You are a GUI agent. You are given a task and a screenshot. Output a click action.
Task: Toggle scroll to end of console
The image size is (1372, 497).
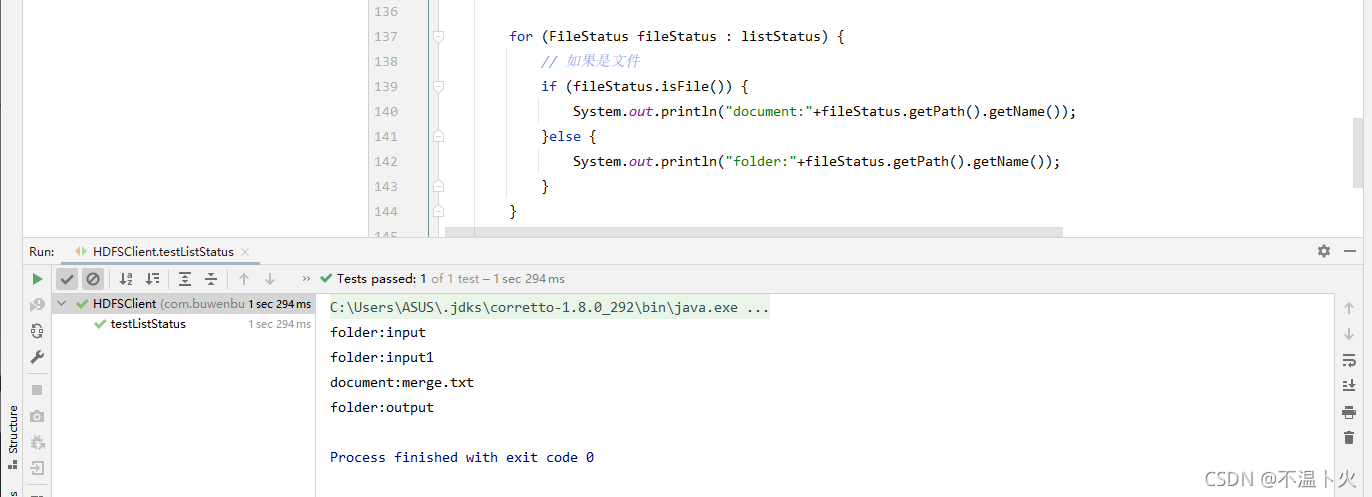click(1349, 386)
